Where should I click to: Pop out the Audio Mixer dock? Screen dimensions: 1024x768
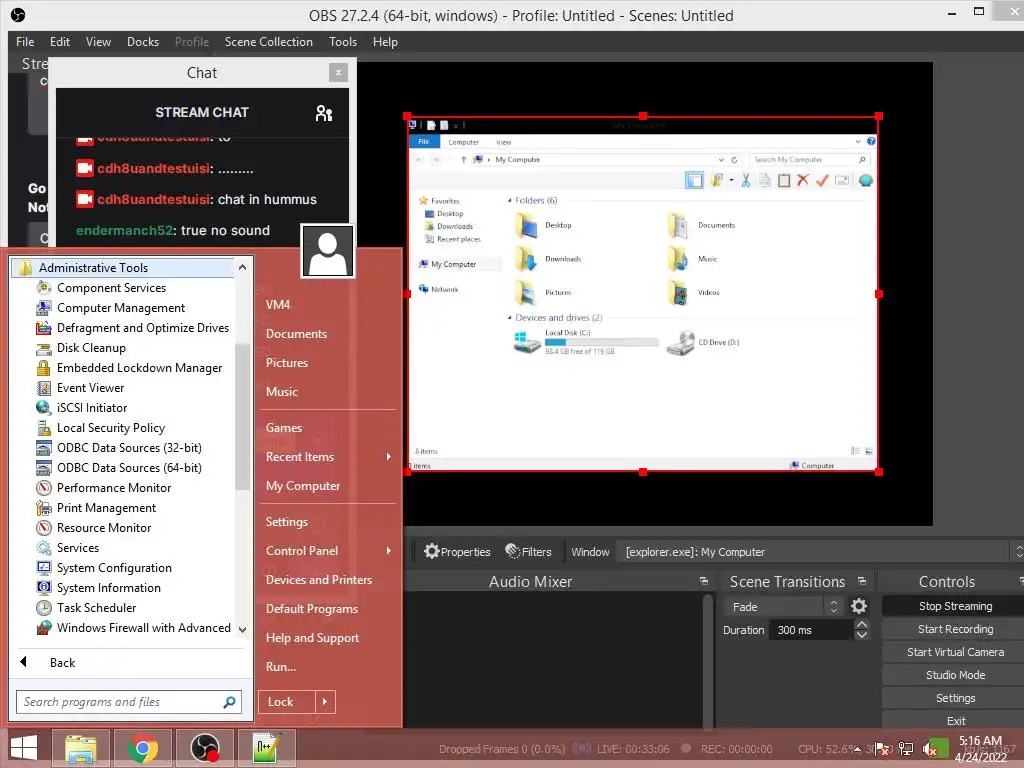(x=703, y=581)
